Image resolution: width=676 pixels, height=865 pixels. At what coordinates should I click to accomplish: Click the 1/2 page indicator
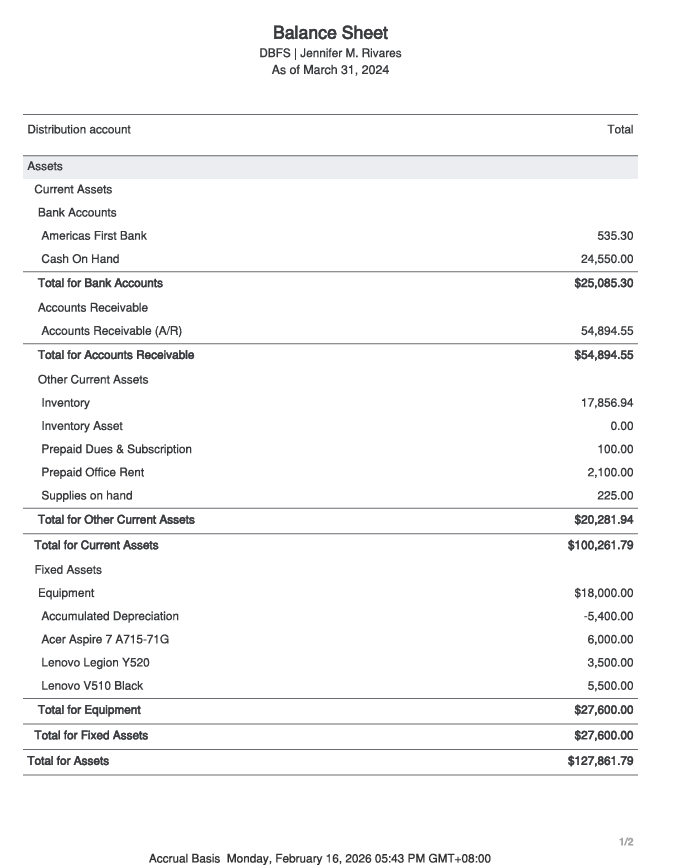[x=626, y=842]
